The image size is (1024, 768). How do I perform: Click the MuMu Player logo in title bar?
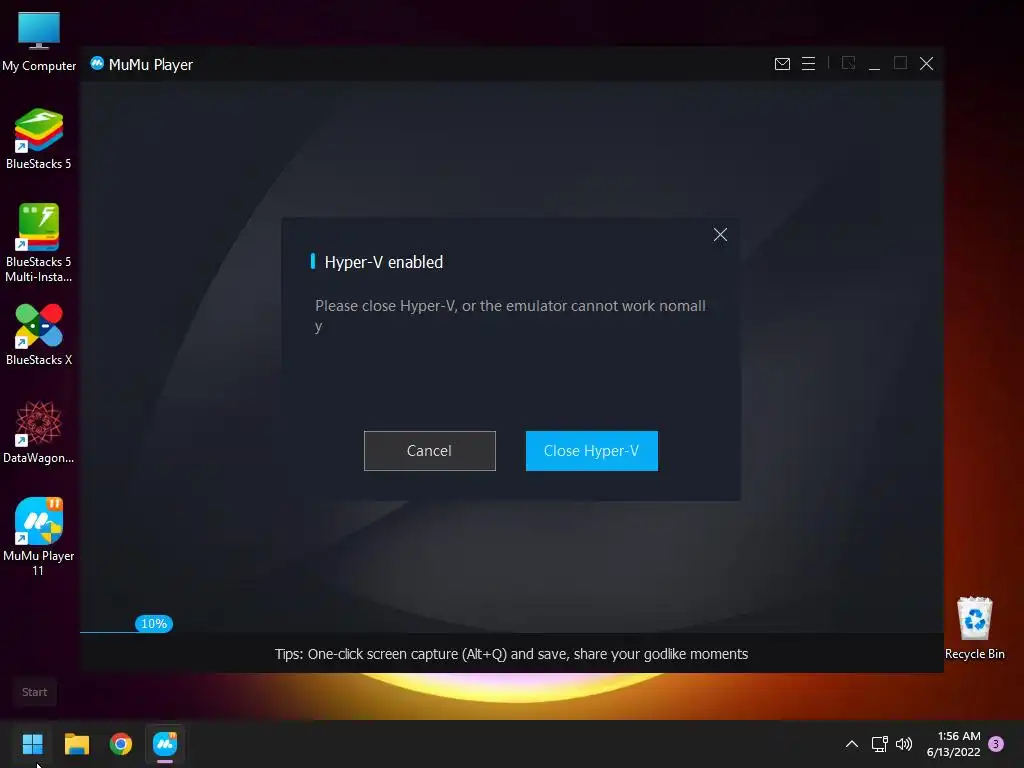[97, 63]
